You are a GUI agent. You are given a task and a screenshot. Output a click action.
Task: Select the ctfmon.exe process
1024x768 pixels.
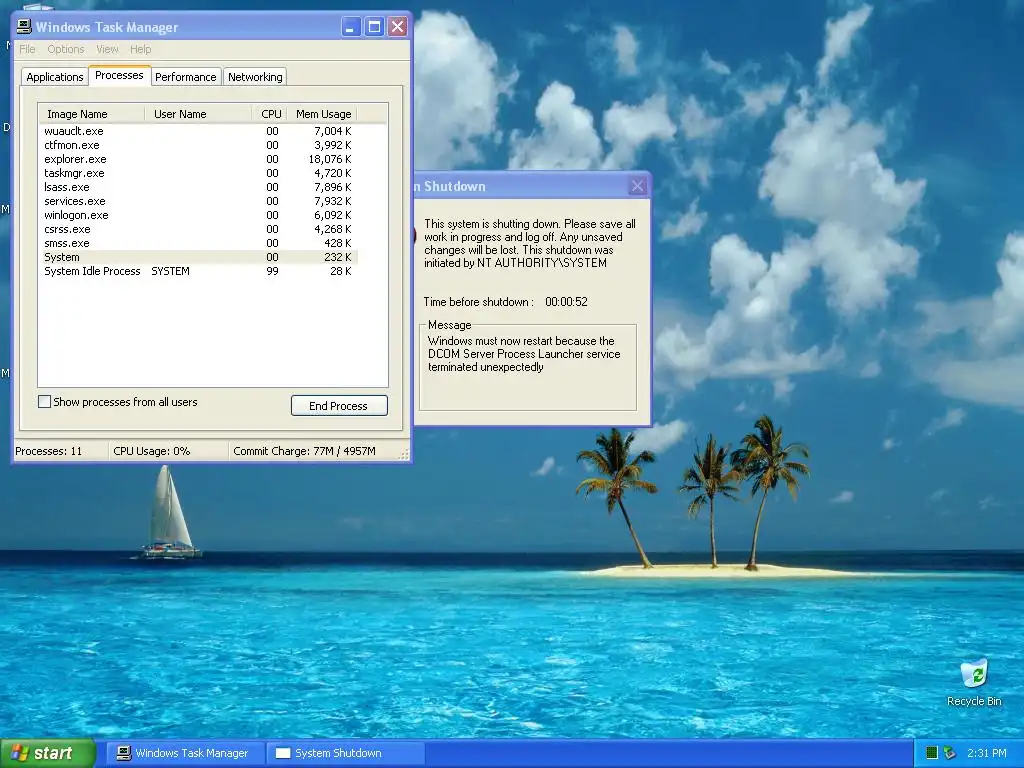pos(199,145)
